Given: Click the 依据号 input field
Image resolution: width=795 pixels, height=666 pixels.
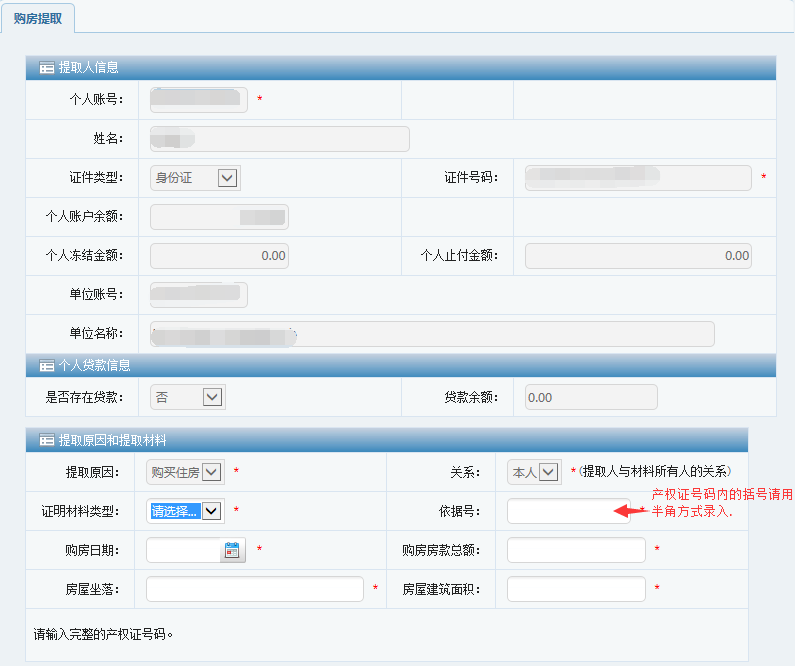Looking at the screenshot, I should pos(568,511).
